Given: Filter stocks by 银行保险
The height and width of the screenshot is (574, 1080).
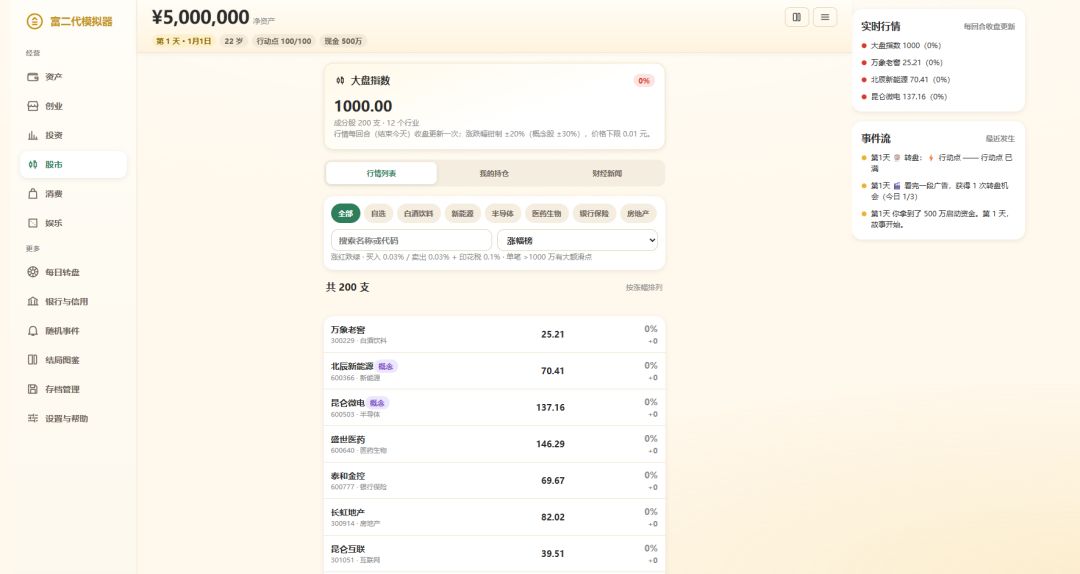Looking at the screenshot, I should click(594, 214).
